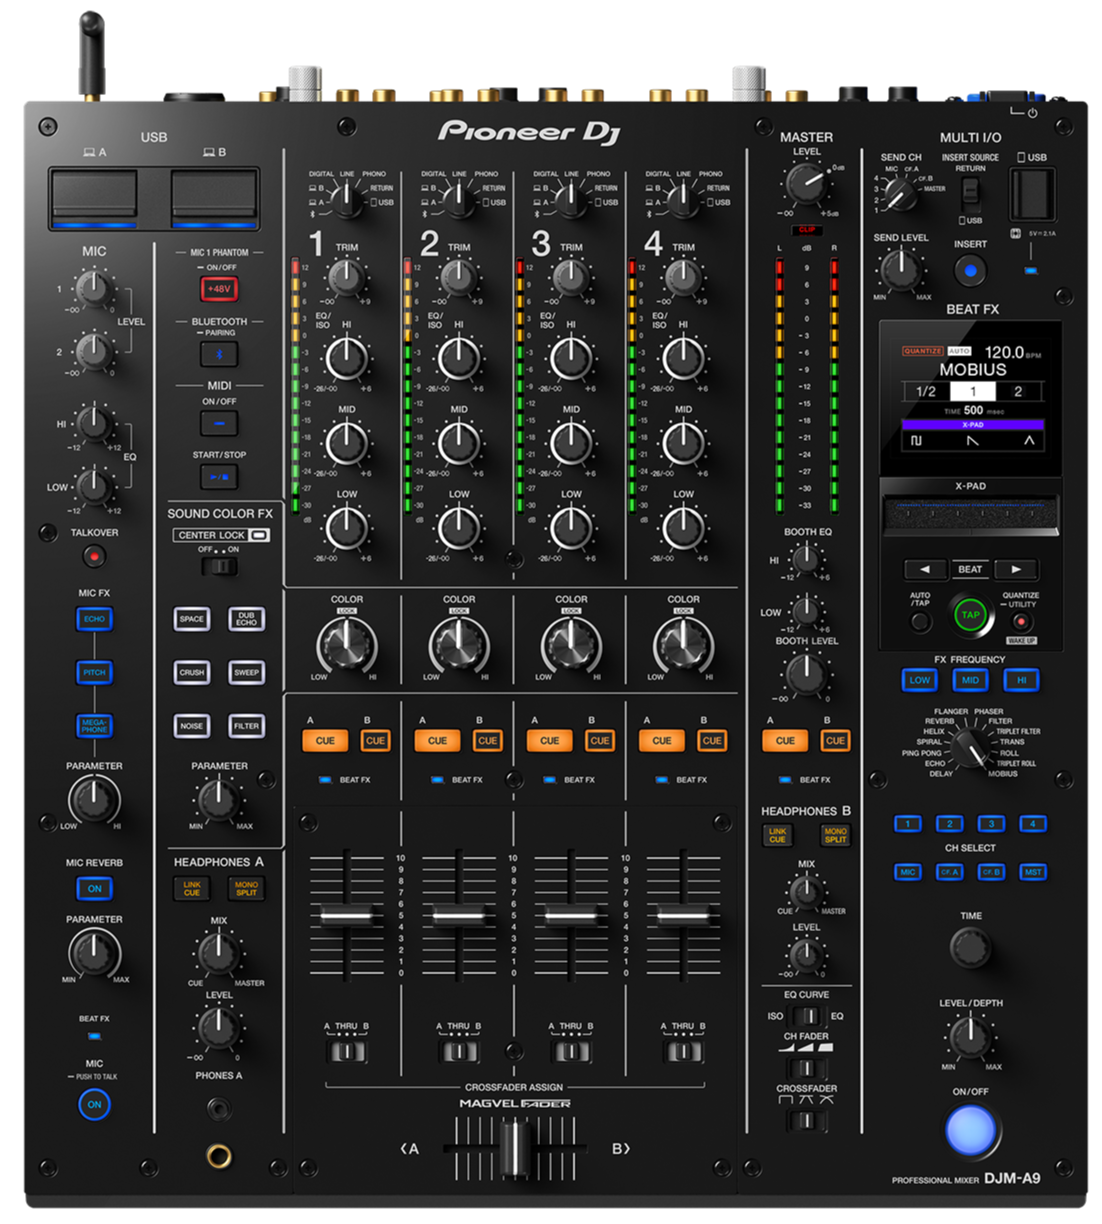
Task: Grab the channel 1 fader
Action: pyautogui.click(x=347, y=915)
